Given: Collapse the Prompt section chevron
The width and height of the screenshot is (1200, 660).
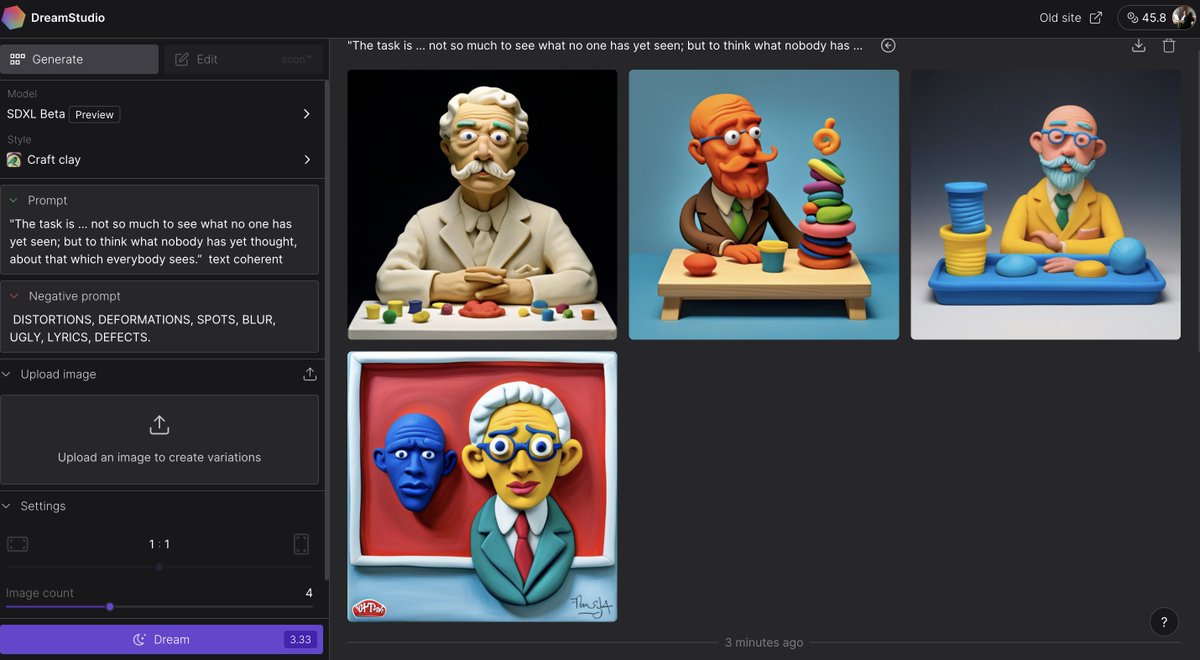Looking at the screenshot, I should (14, 200).
